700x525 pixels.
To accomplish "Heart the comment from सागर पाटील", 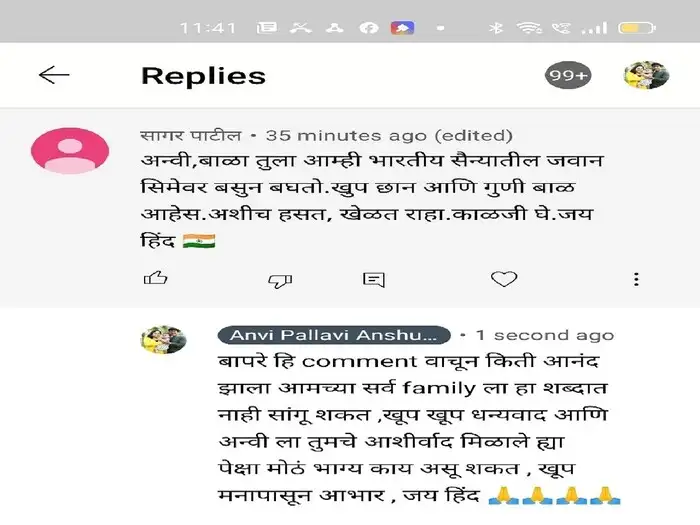I will [x=504, y=279].
